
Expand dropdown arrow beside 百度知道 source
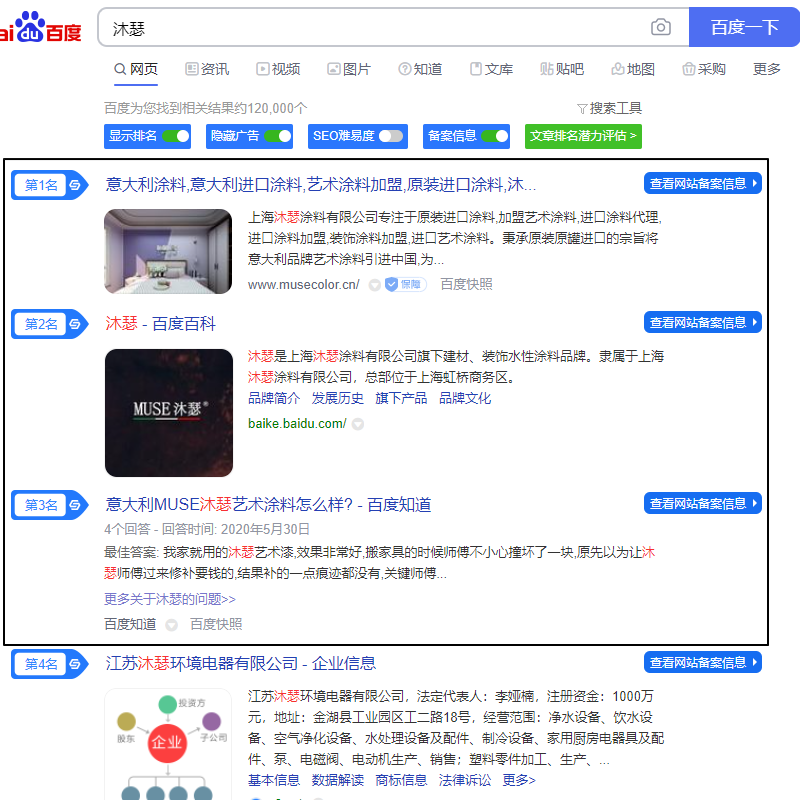tap(171, 625)
